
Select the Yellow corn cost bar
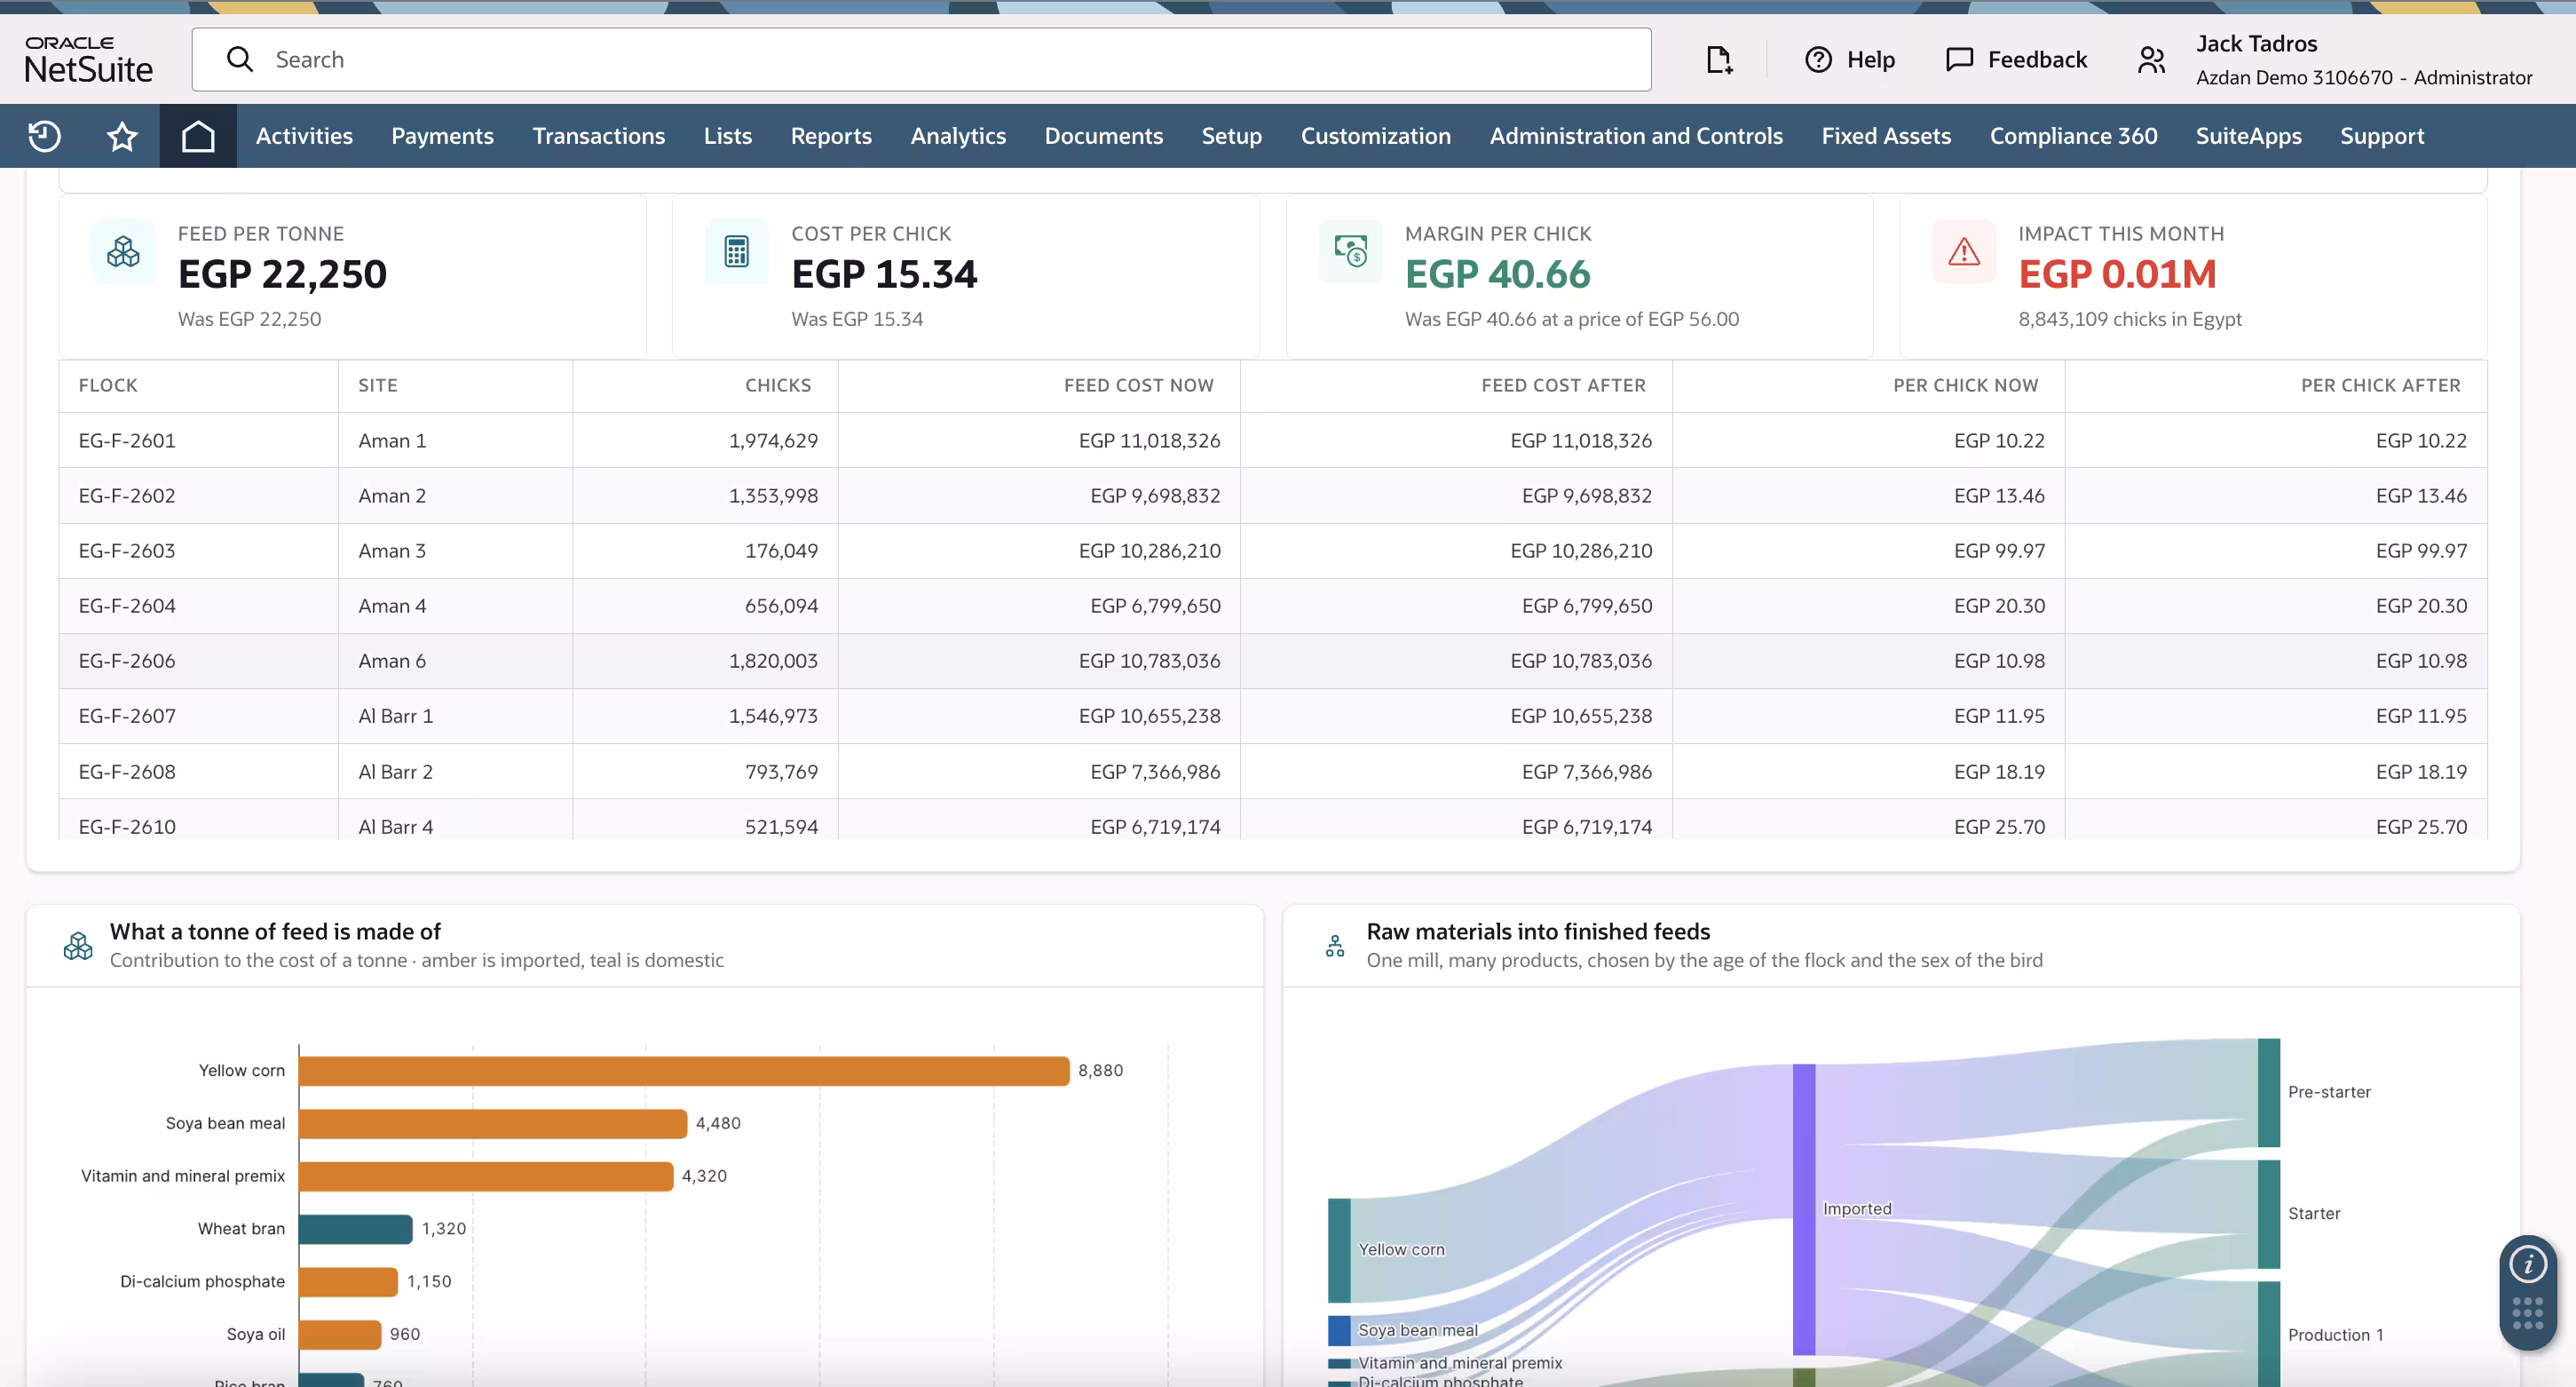[x=684, y=1071]
